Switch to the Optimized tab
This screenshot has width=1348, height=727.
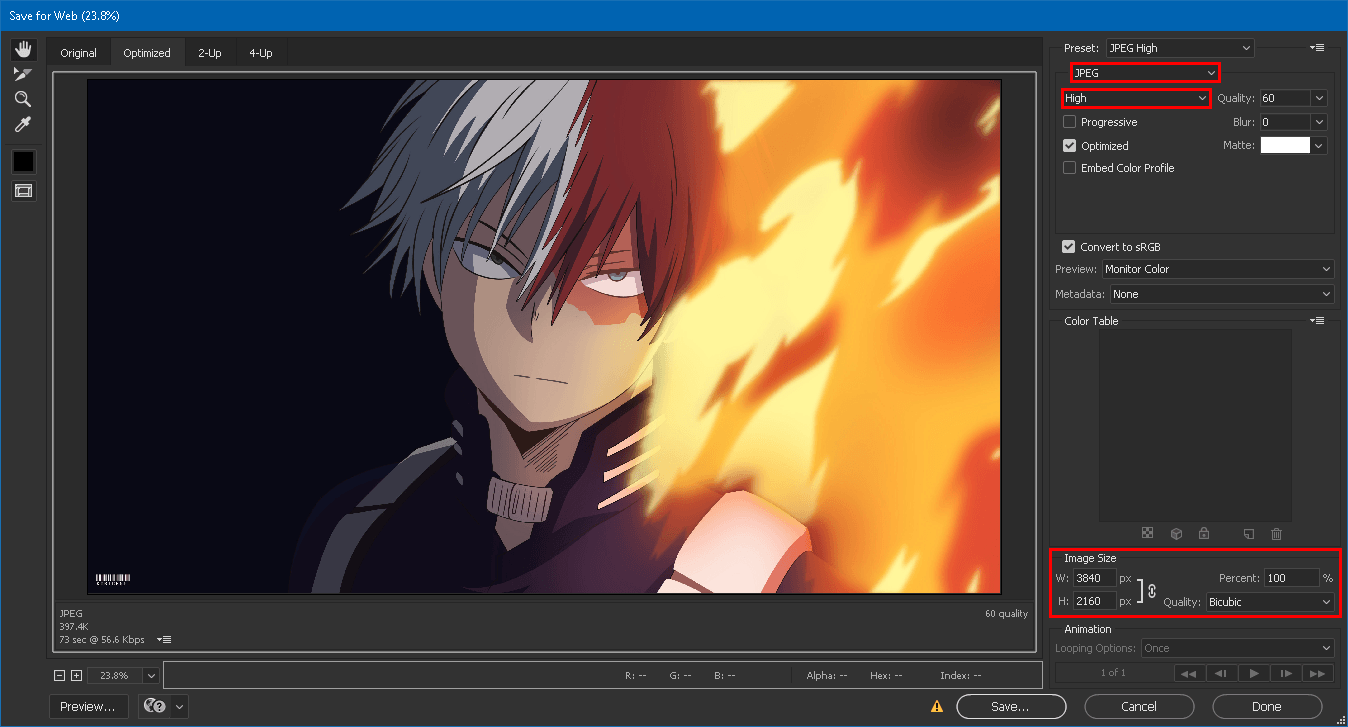click(x=147, y=53)
